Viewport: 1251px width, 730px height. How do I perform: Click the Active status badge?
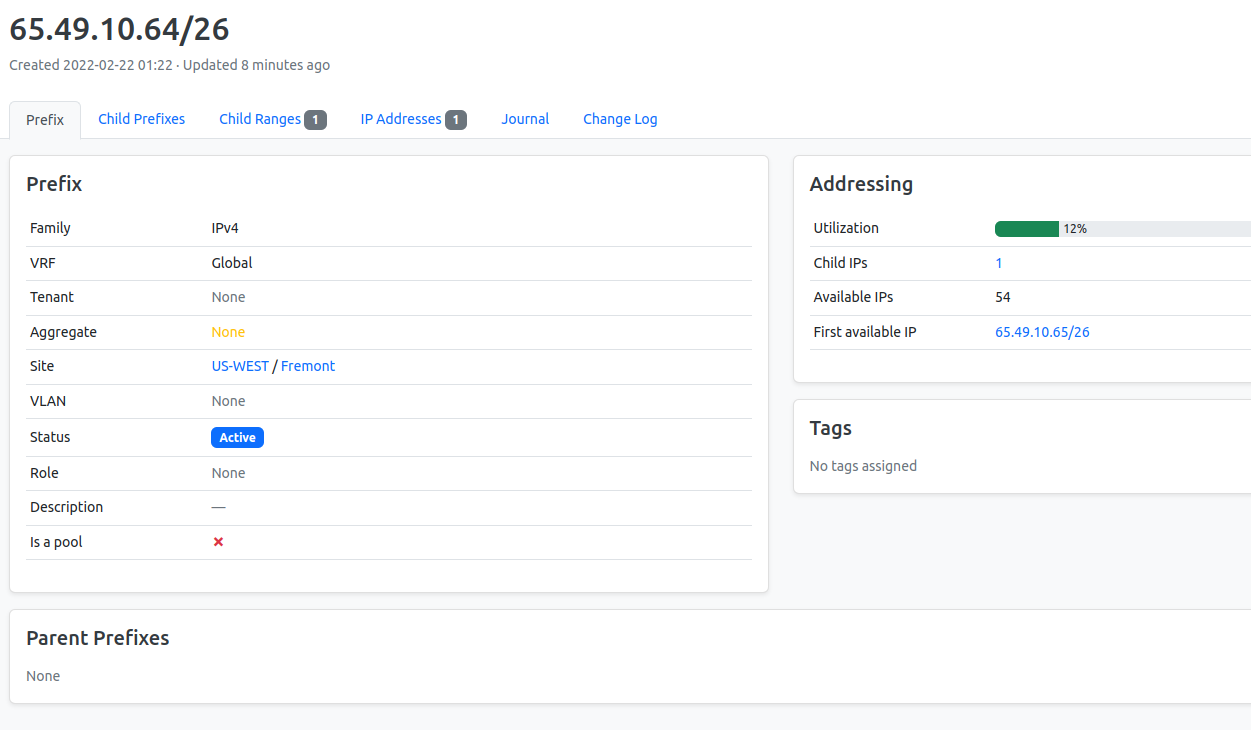tap(237, 437)
